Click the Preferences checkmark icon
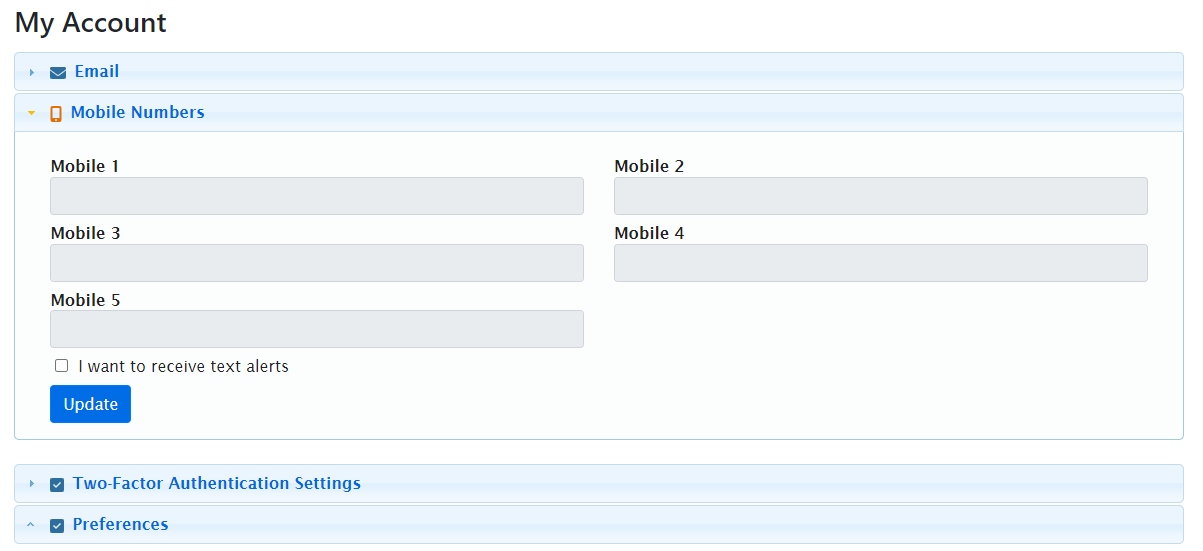 click(x=57, y=525)
